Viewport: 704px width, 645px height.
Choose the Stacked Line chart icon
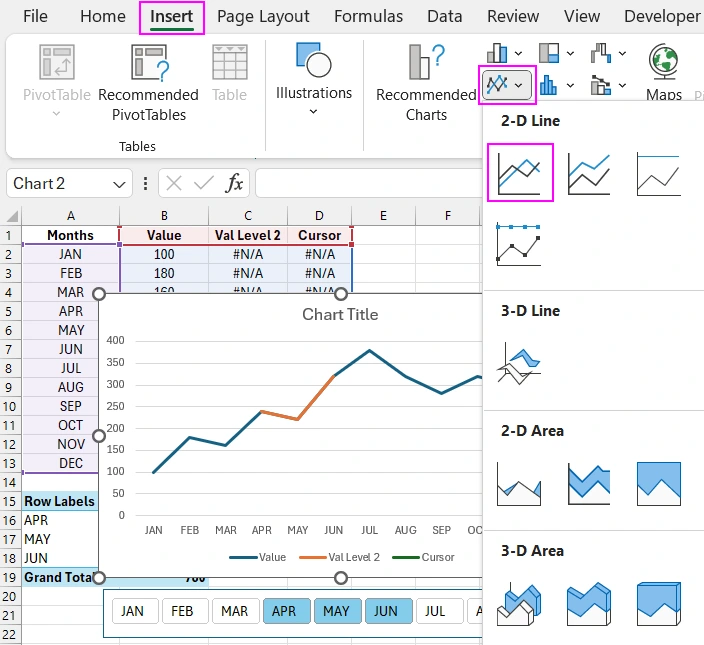(x=589, y=172)
